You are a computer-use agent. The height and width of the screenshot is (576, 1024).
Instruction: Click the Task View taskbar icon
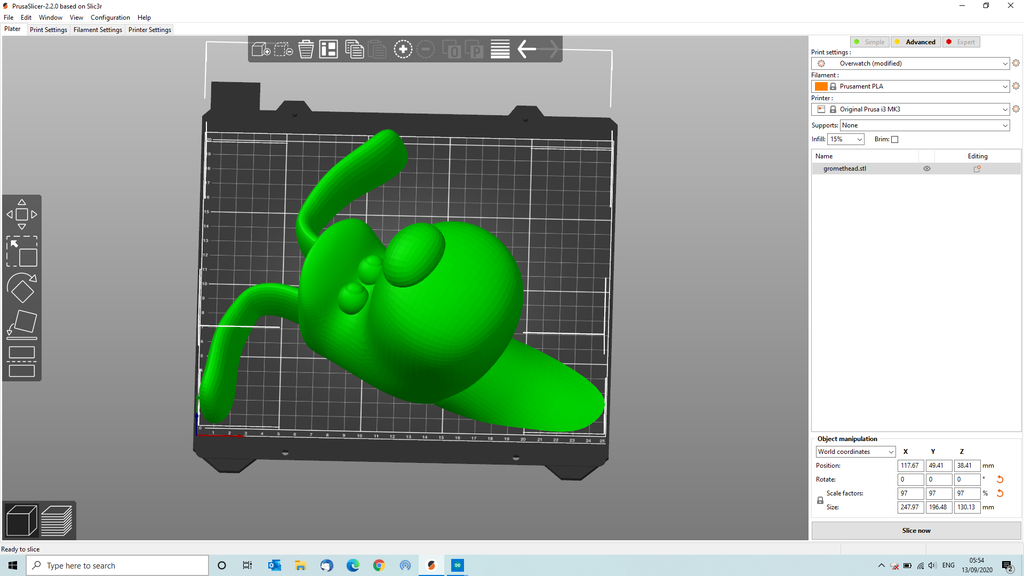point(247,566)
